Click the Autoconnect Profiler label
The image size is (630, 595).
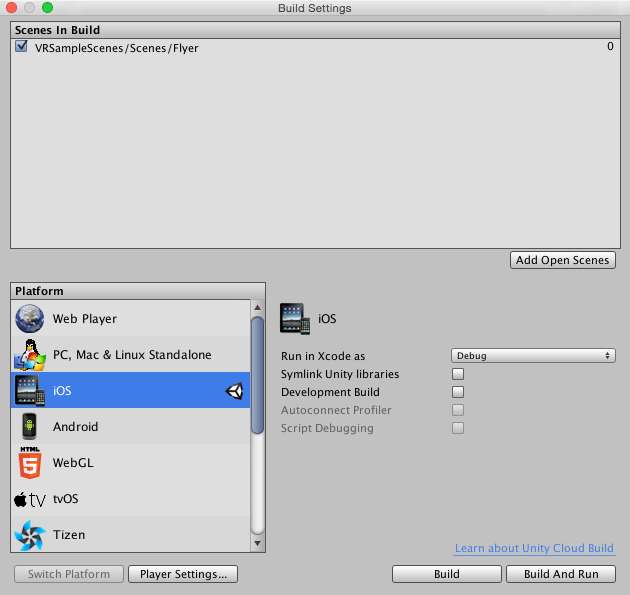tap(336, 410)
